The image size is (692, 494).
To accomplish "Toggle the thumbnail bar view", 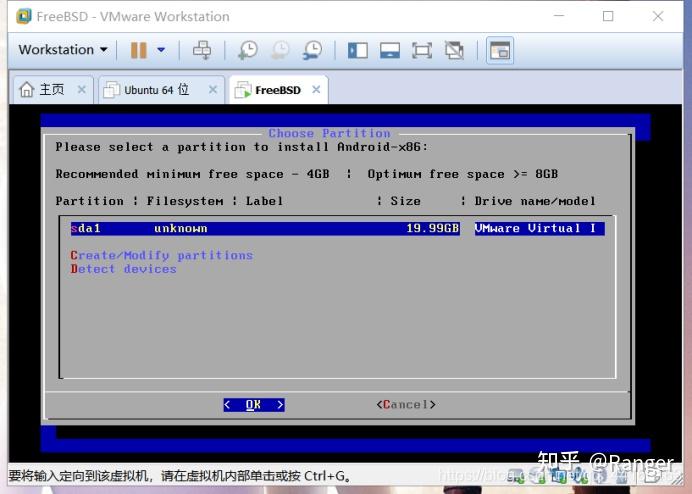I will 390,50.
